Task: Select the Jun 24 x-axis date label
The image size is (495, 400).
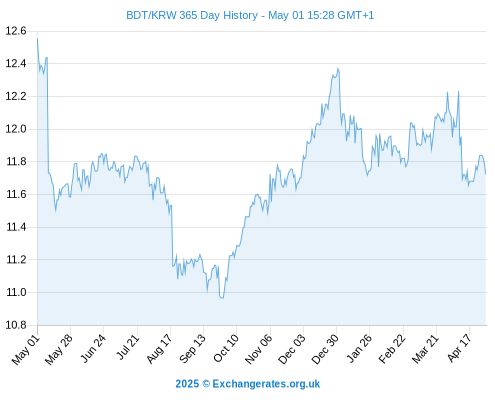Action: pyautogui.click(x=93, y=349)
